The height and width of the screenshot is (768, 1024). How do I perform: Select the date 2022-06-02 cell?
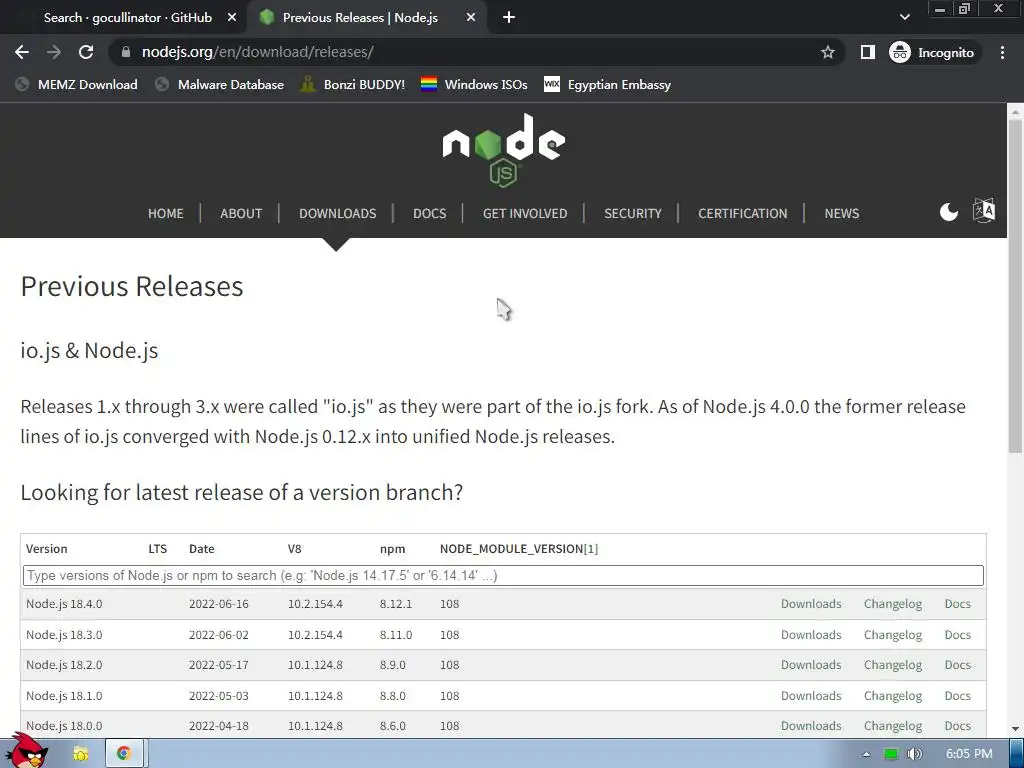click(219, 635)
